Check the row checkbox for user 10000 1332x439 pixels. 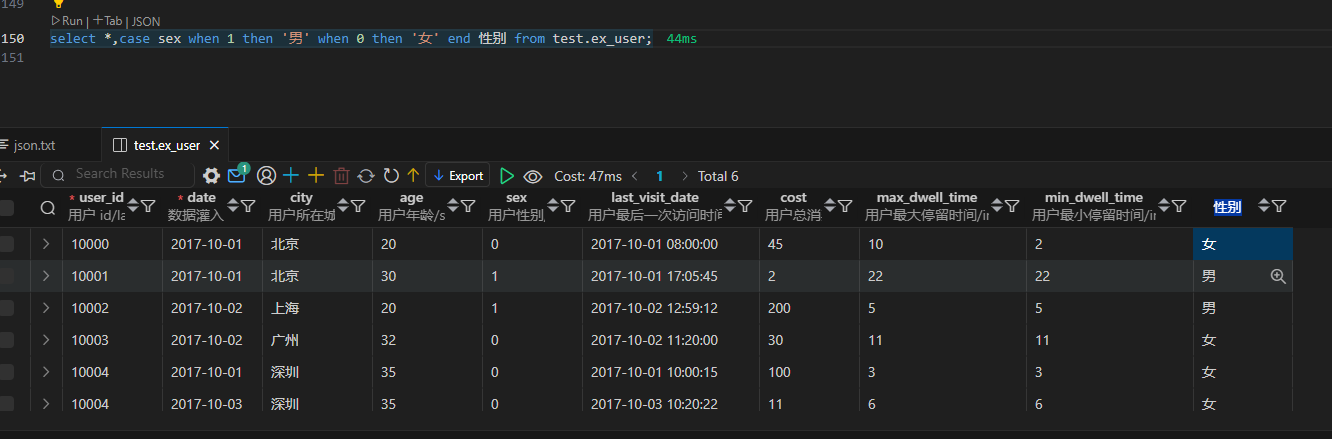7,244
